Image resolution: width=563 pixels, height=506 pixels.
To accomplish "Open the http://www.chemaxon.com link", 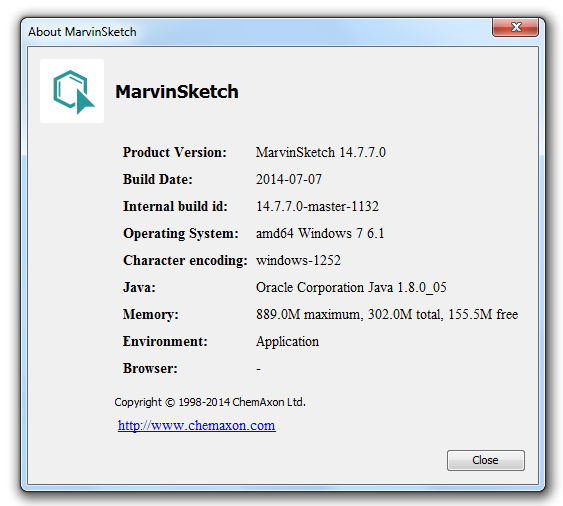I will point(197,426).
